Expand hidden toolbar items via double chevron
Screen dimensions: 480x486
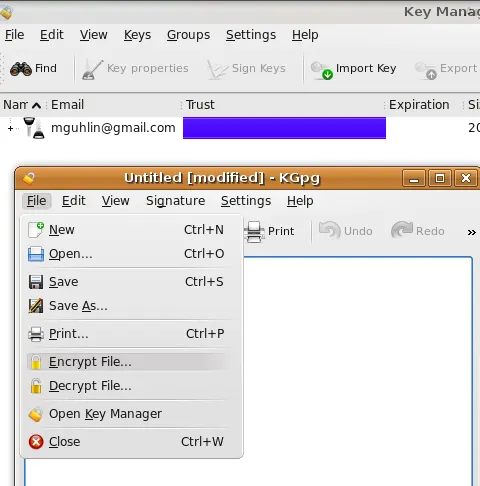pyautogui.click(x=471, y=232)
